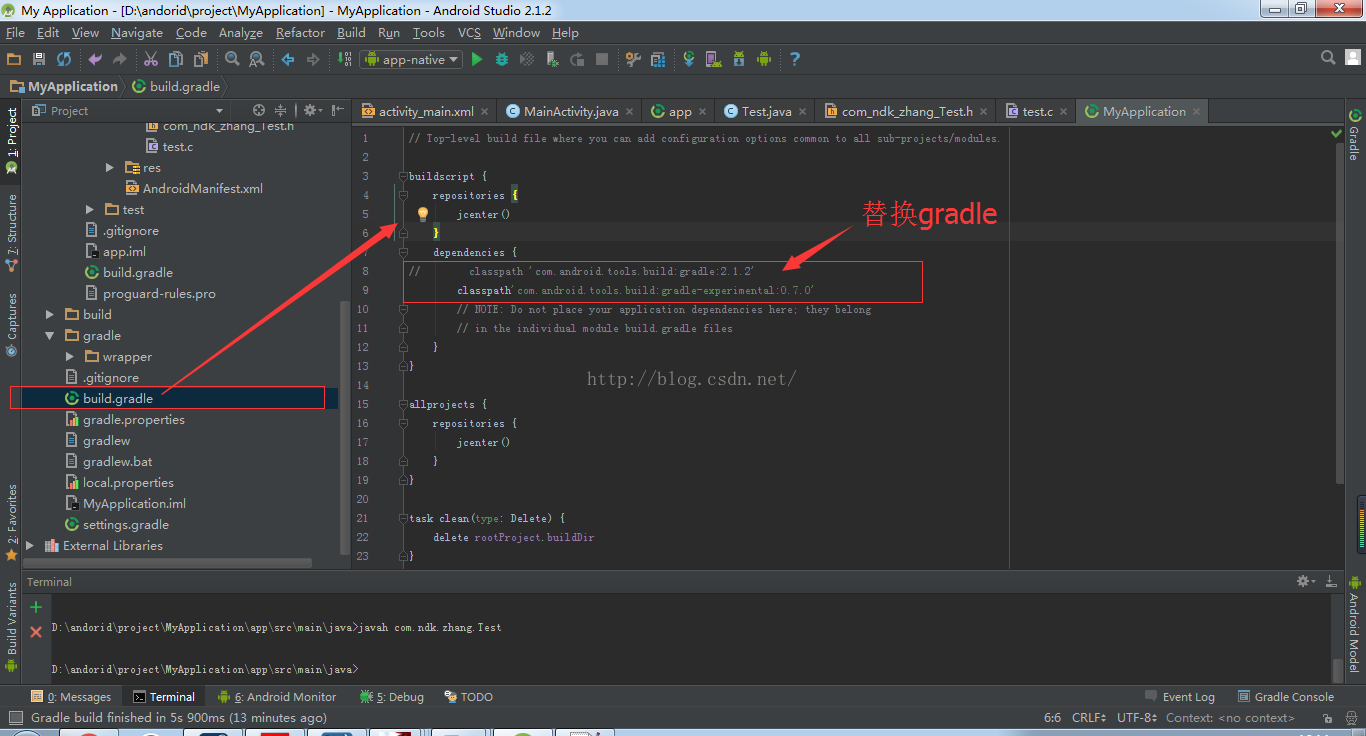Toggle the Build Variants side tool window
Viewport: 1366px width, 736px height.
(12, 627)
